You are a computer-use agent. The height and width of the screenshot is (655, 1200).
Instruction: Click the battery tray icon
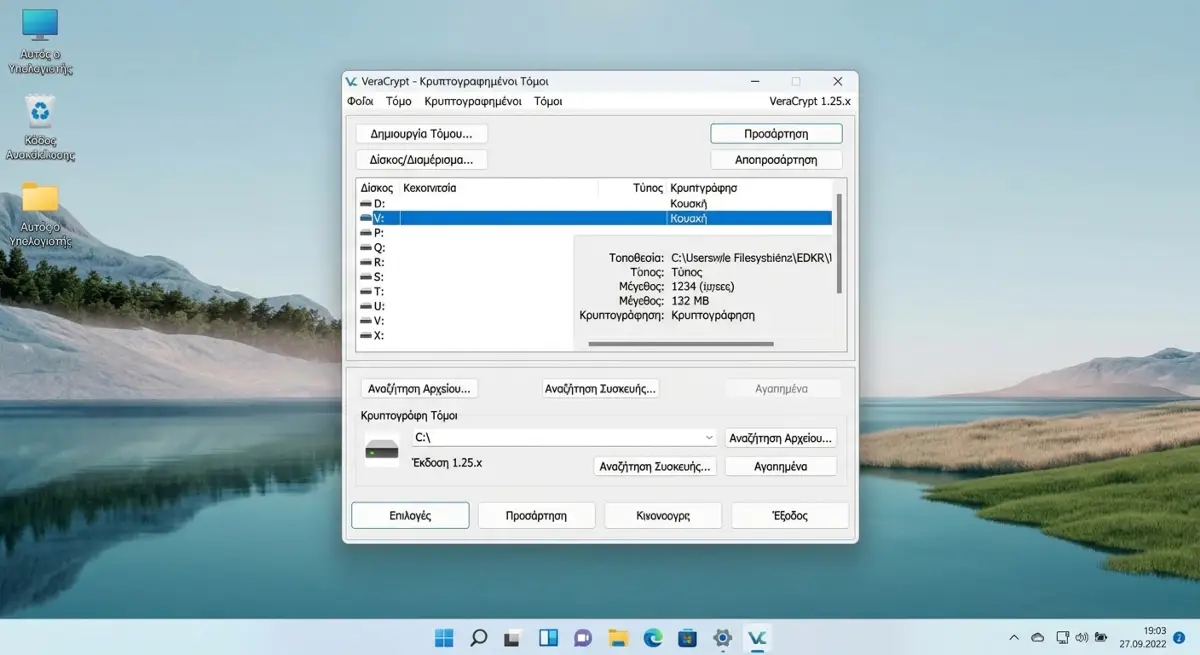(1102, 637)
